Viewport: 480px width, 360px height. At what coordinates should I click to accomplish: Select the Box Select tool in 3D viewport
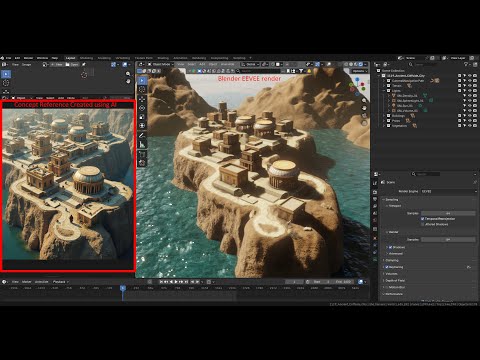[142, 80]
